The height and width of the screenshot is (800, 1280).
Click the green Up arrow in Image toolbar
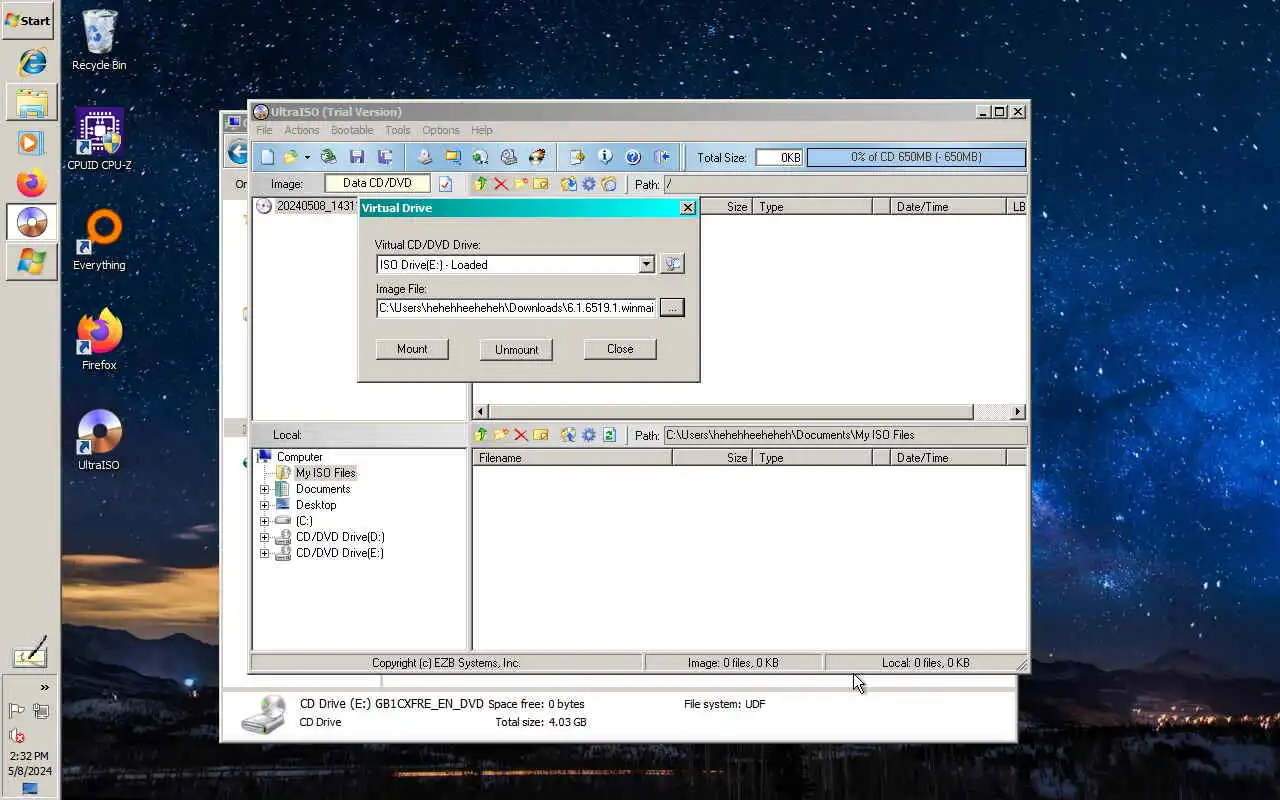(x=481, y=184)
